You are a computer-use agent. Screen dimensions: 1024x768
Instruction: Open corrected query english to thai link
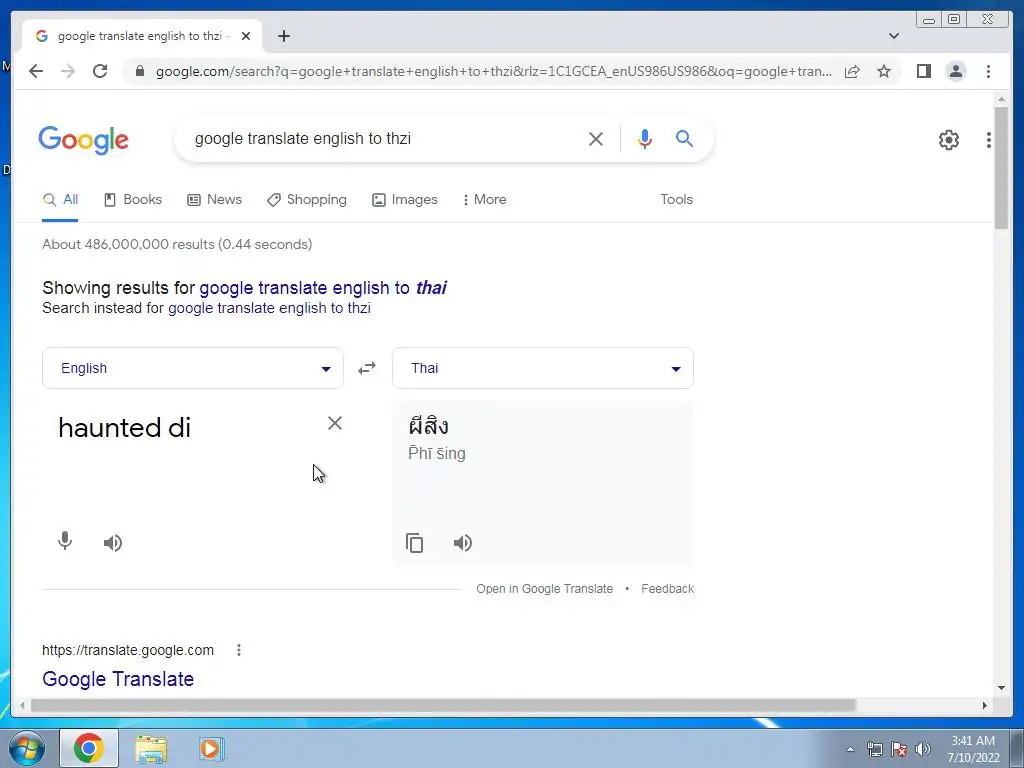pos(323,288)
